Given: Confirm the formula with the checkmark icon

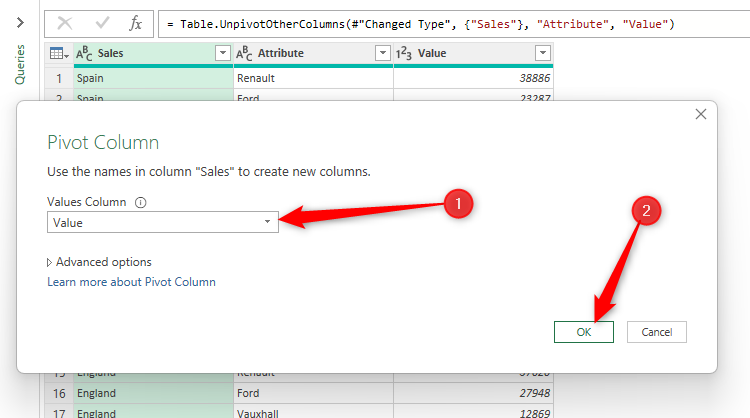Looking at the screenshot, I should [x=102, y=23].
